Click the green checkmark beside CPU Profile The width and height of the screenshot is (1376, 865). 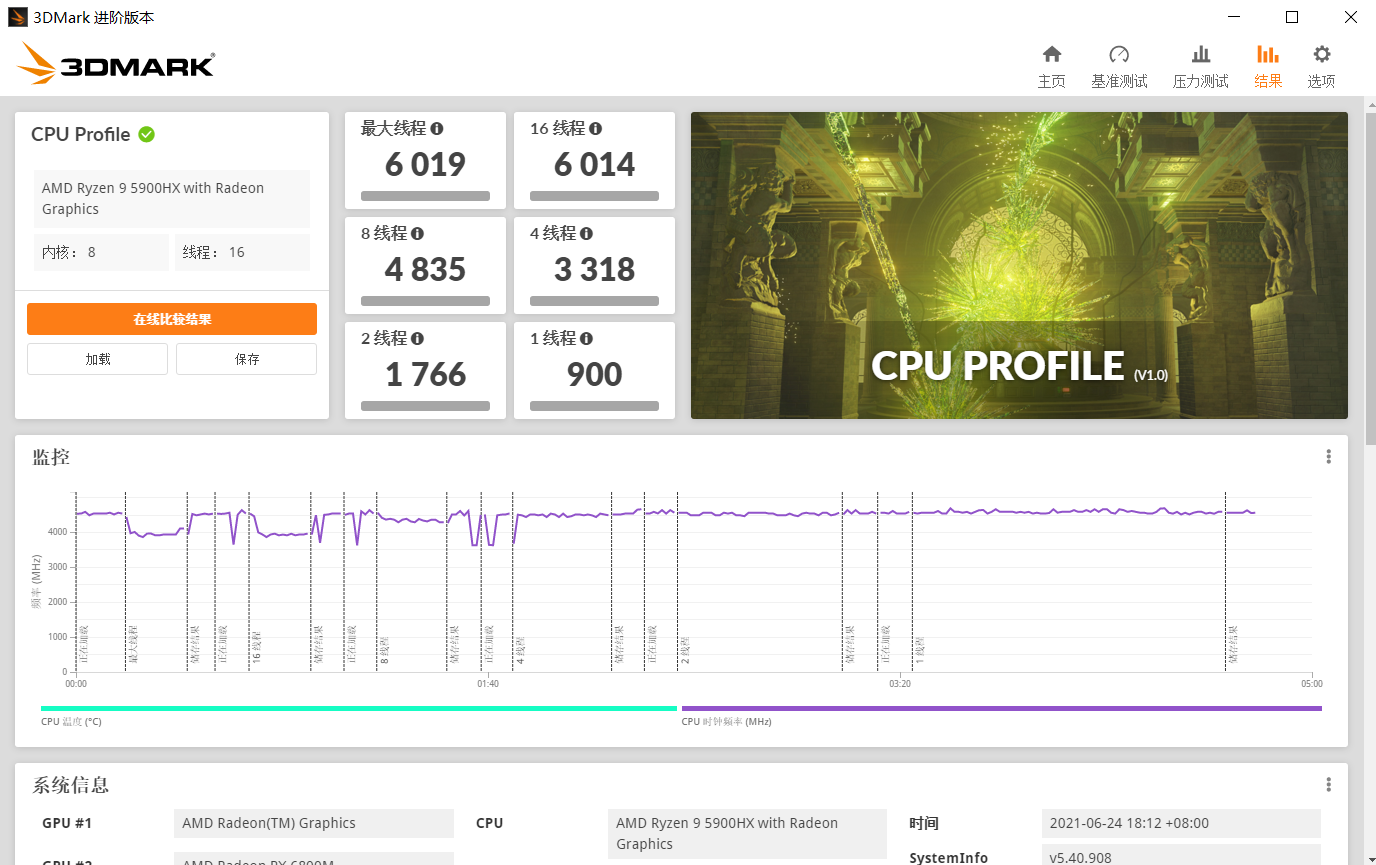pos(147,133)
